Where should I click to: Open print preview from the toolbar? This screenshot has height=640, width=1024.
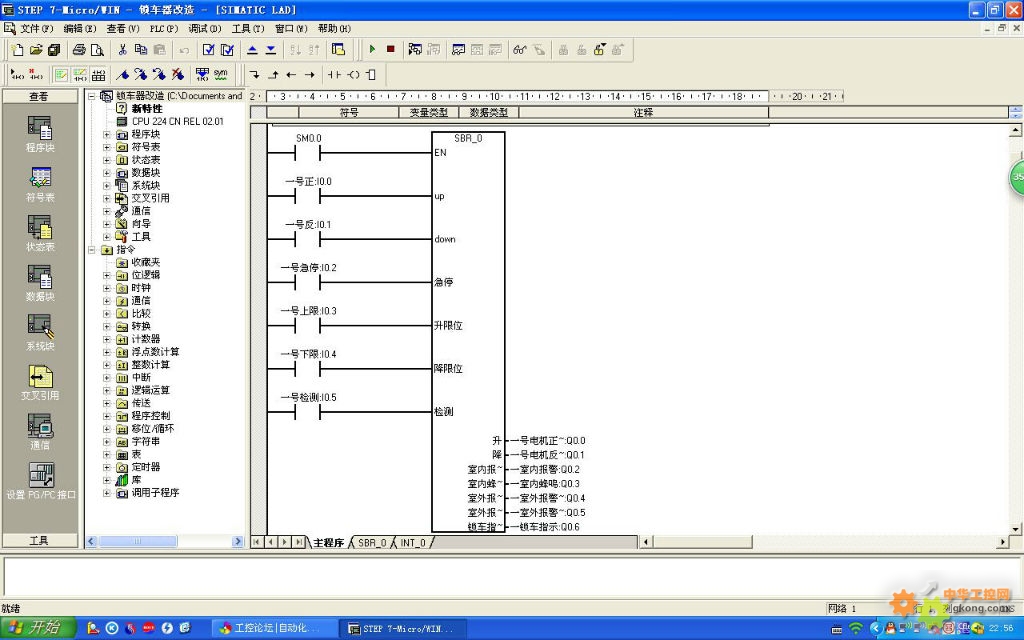[97, 50]
